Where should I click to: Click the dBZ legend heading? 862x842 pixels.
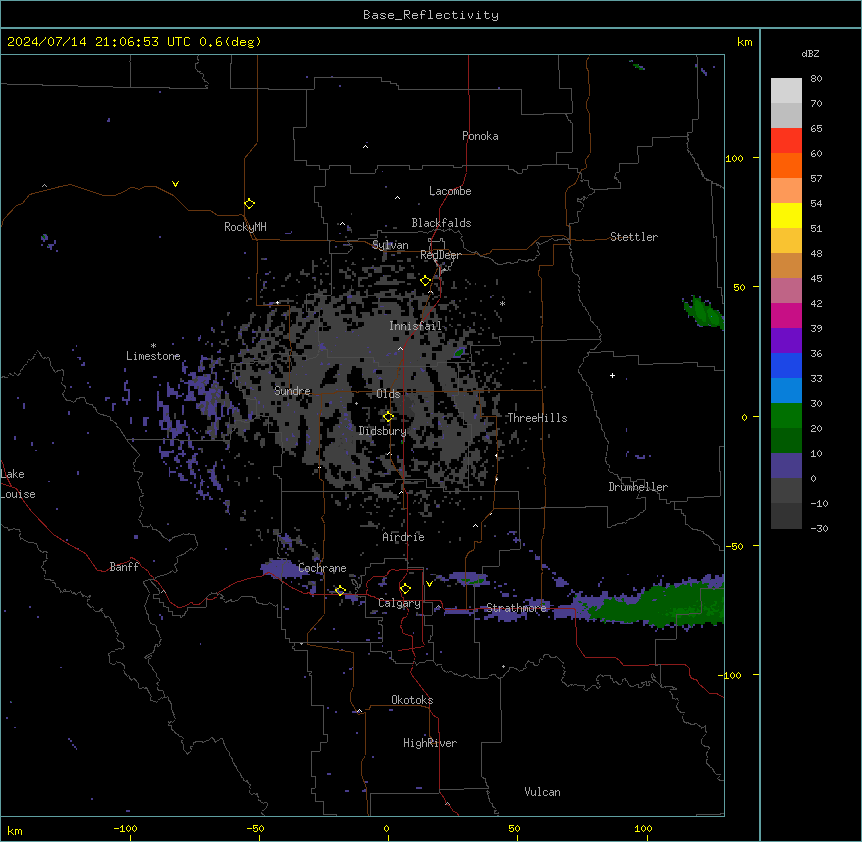pos(810,54)
